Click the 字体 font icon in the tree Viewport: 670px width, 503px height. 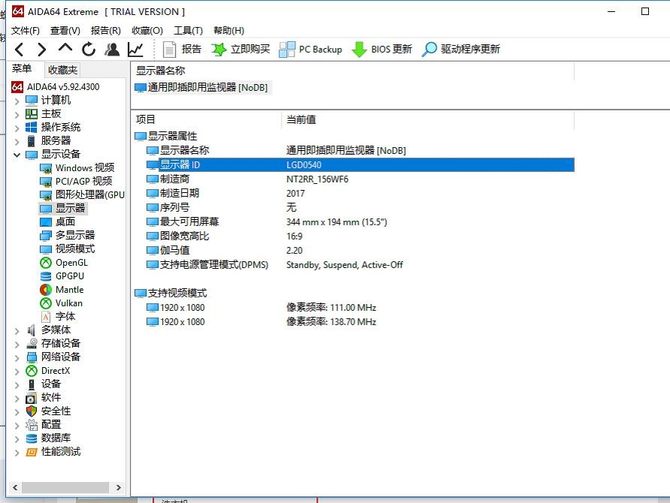(46, 317)
